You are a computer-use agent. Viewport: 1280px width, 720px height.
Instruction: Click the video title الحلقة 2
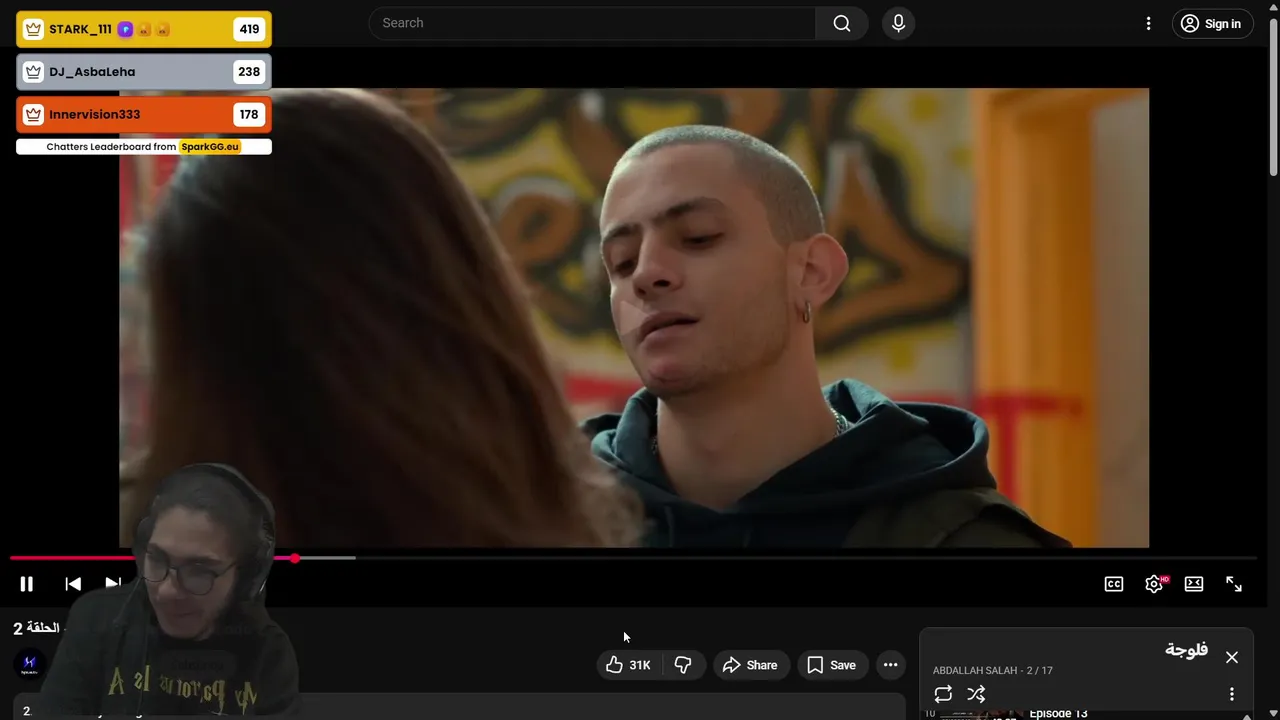point(36,628)
